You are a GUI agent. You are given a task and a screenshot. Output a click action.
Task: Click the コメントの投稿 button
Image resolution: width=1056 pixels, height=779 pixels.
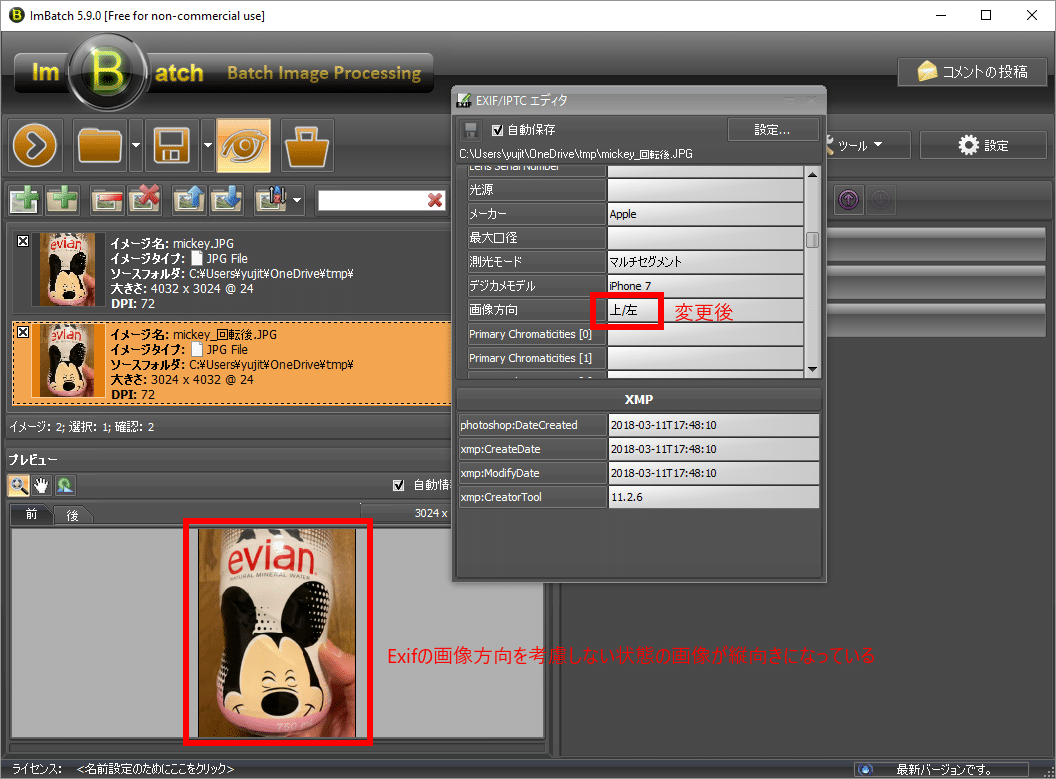pos(972,72)
